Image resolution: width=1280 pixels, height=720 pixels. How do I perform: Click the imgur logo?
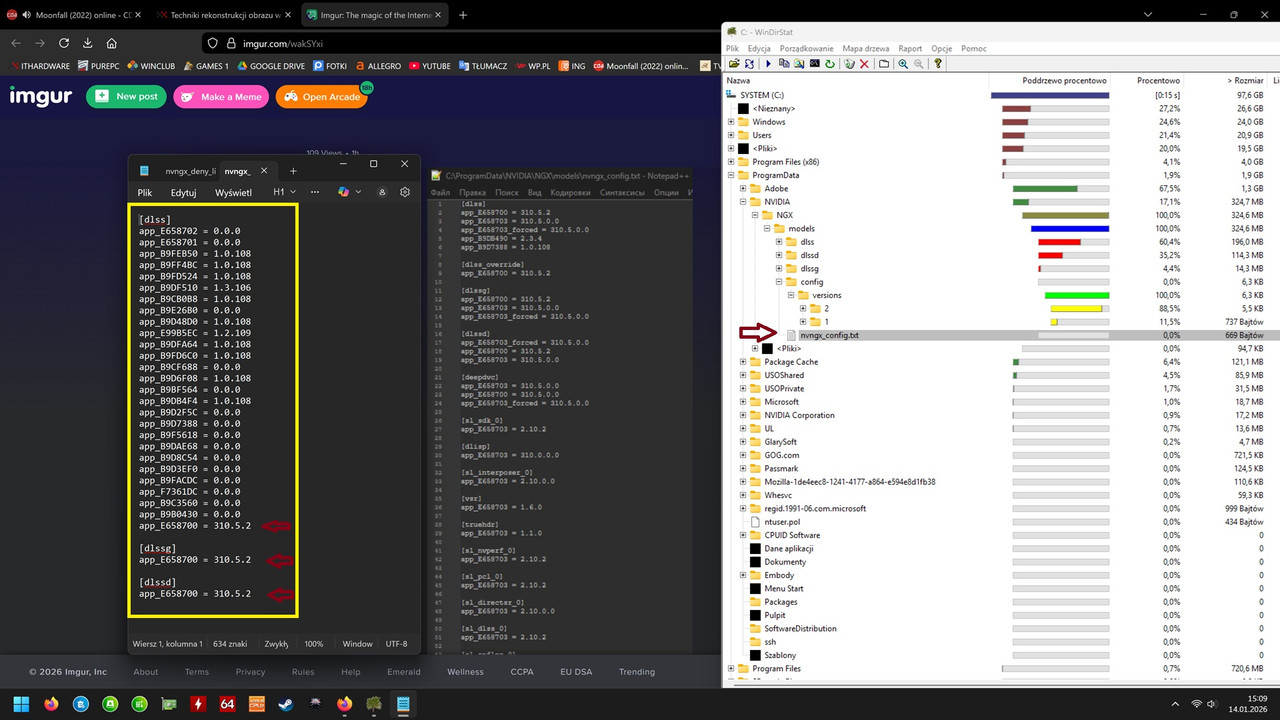(41, 96)
